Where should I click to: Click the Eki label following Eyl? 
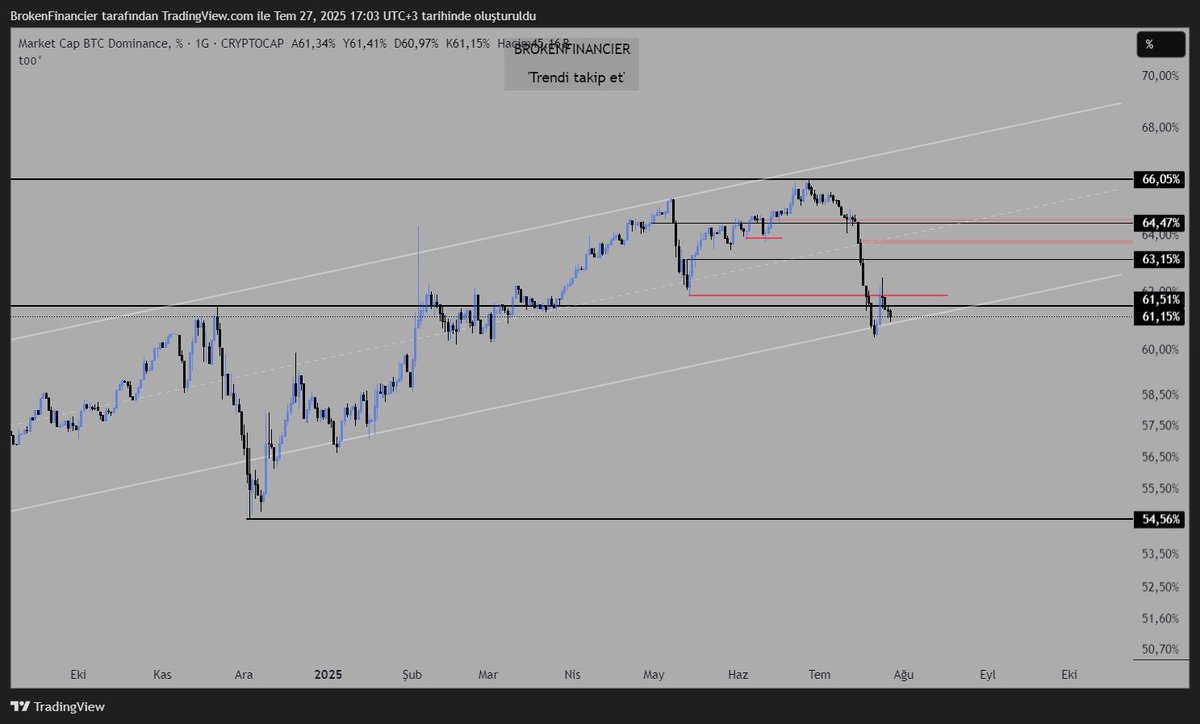click(1069, 675)
